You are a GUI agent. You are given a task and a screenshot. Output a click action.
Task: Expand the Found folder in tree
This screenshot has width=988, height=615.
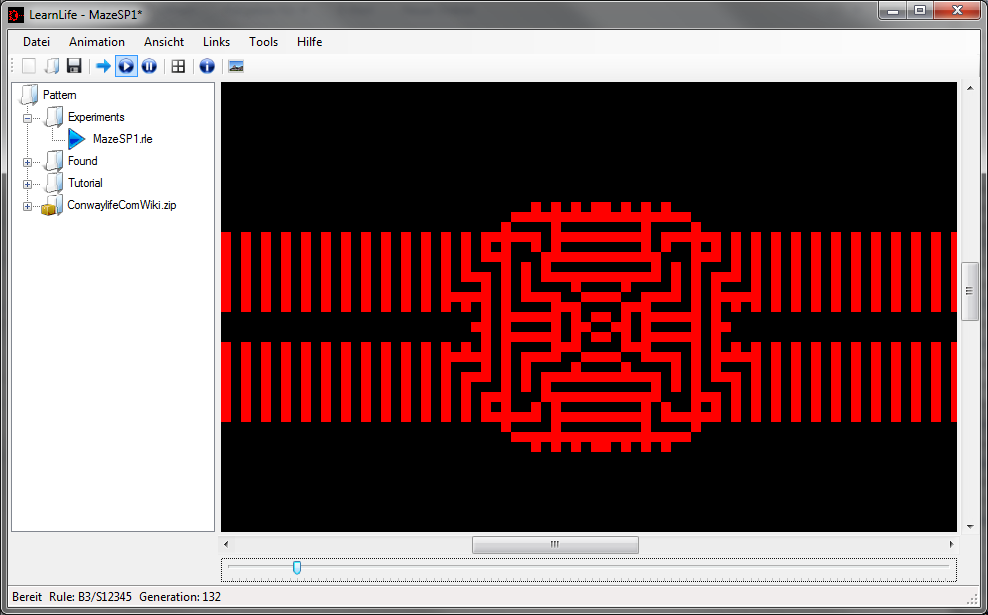coord(28,162)
